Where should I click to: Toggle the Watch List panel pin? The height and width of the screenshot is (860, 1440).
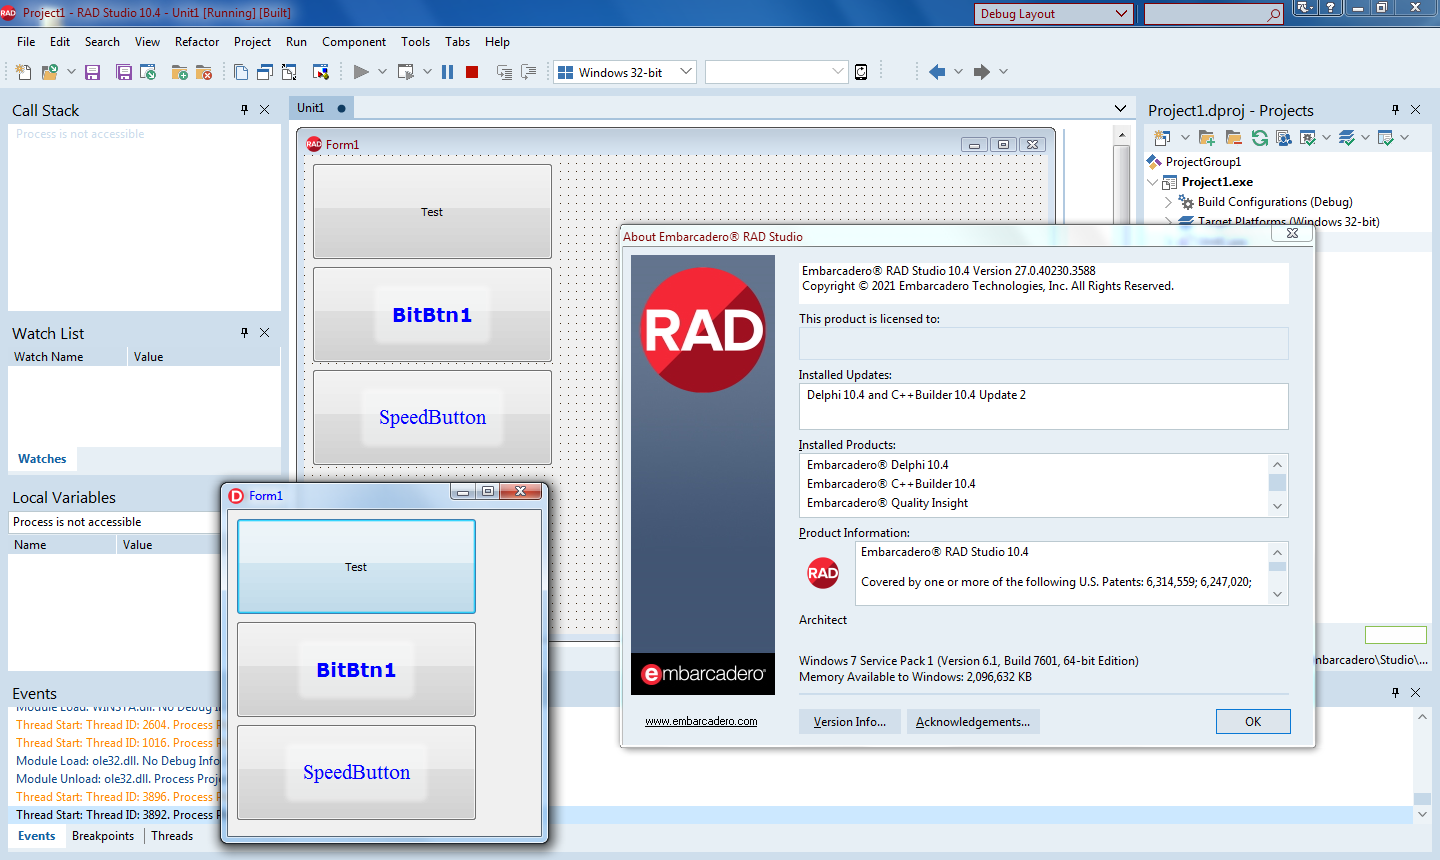[244, 333]
